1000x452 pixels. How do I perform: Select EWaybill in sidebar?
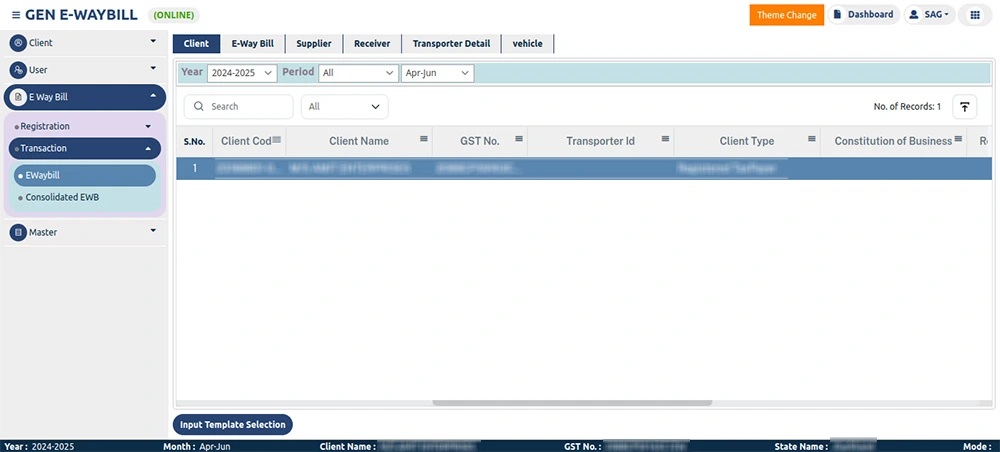click(85, 175)
